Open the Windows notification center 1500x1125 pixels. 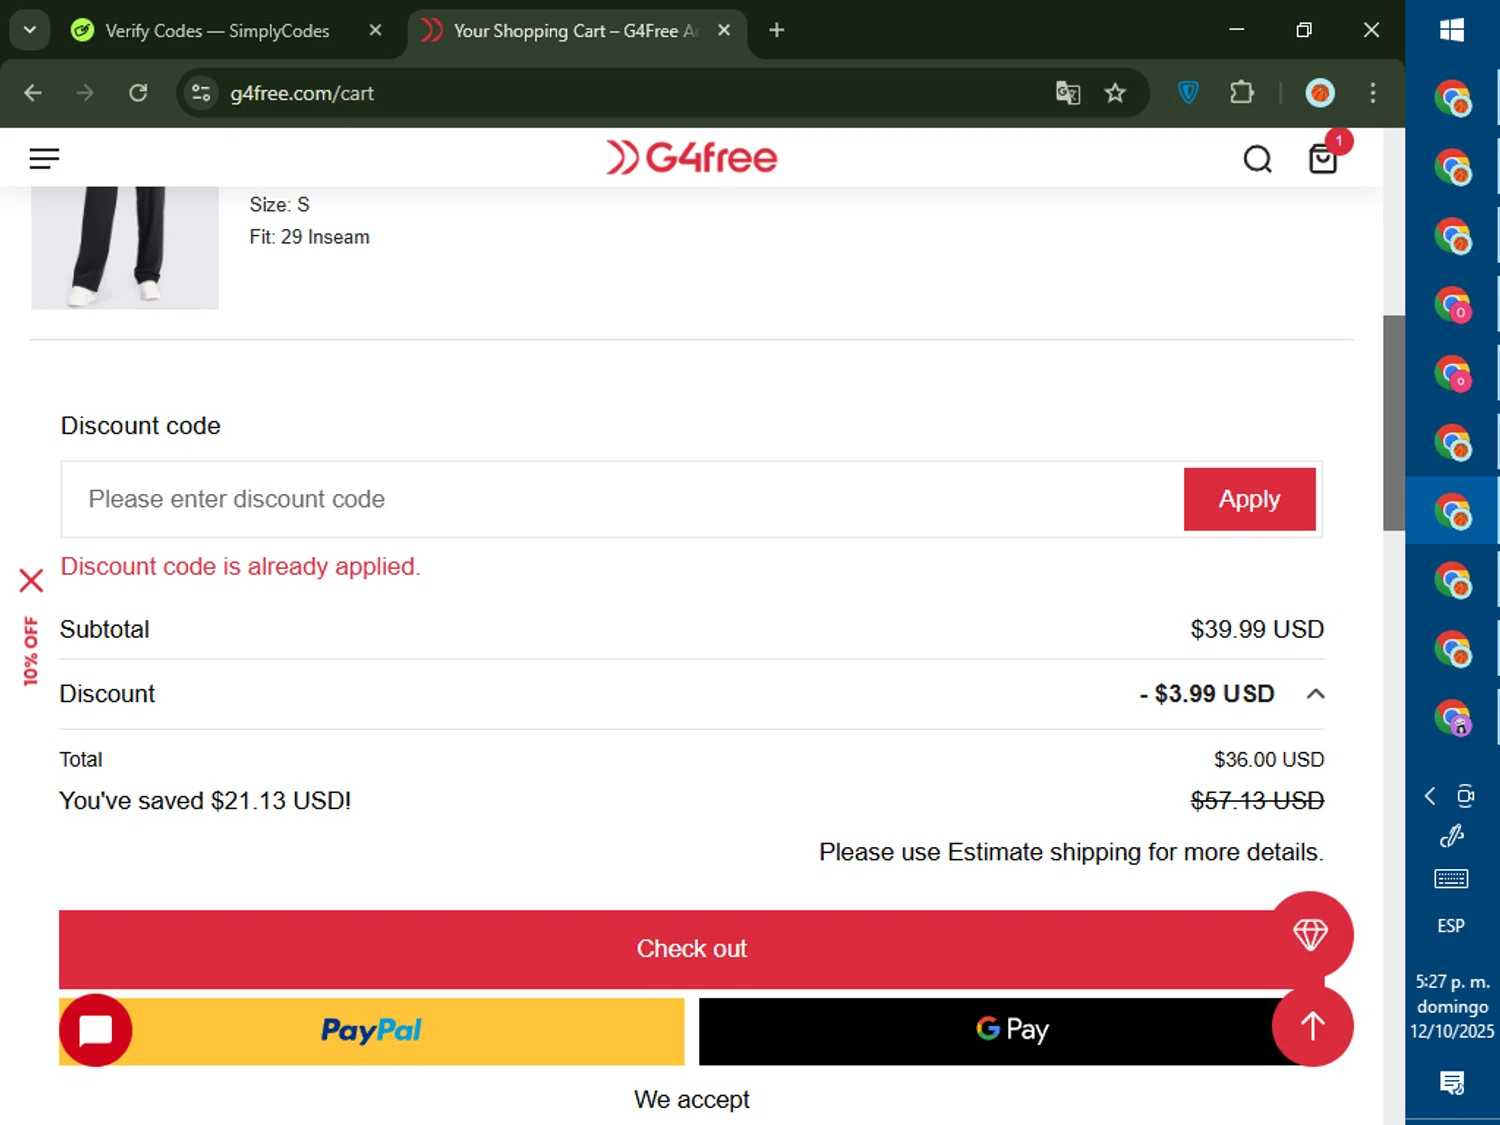(x=1452, y=1082)
